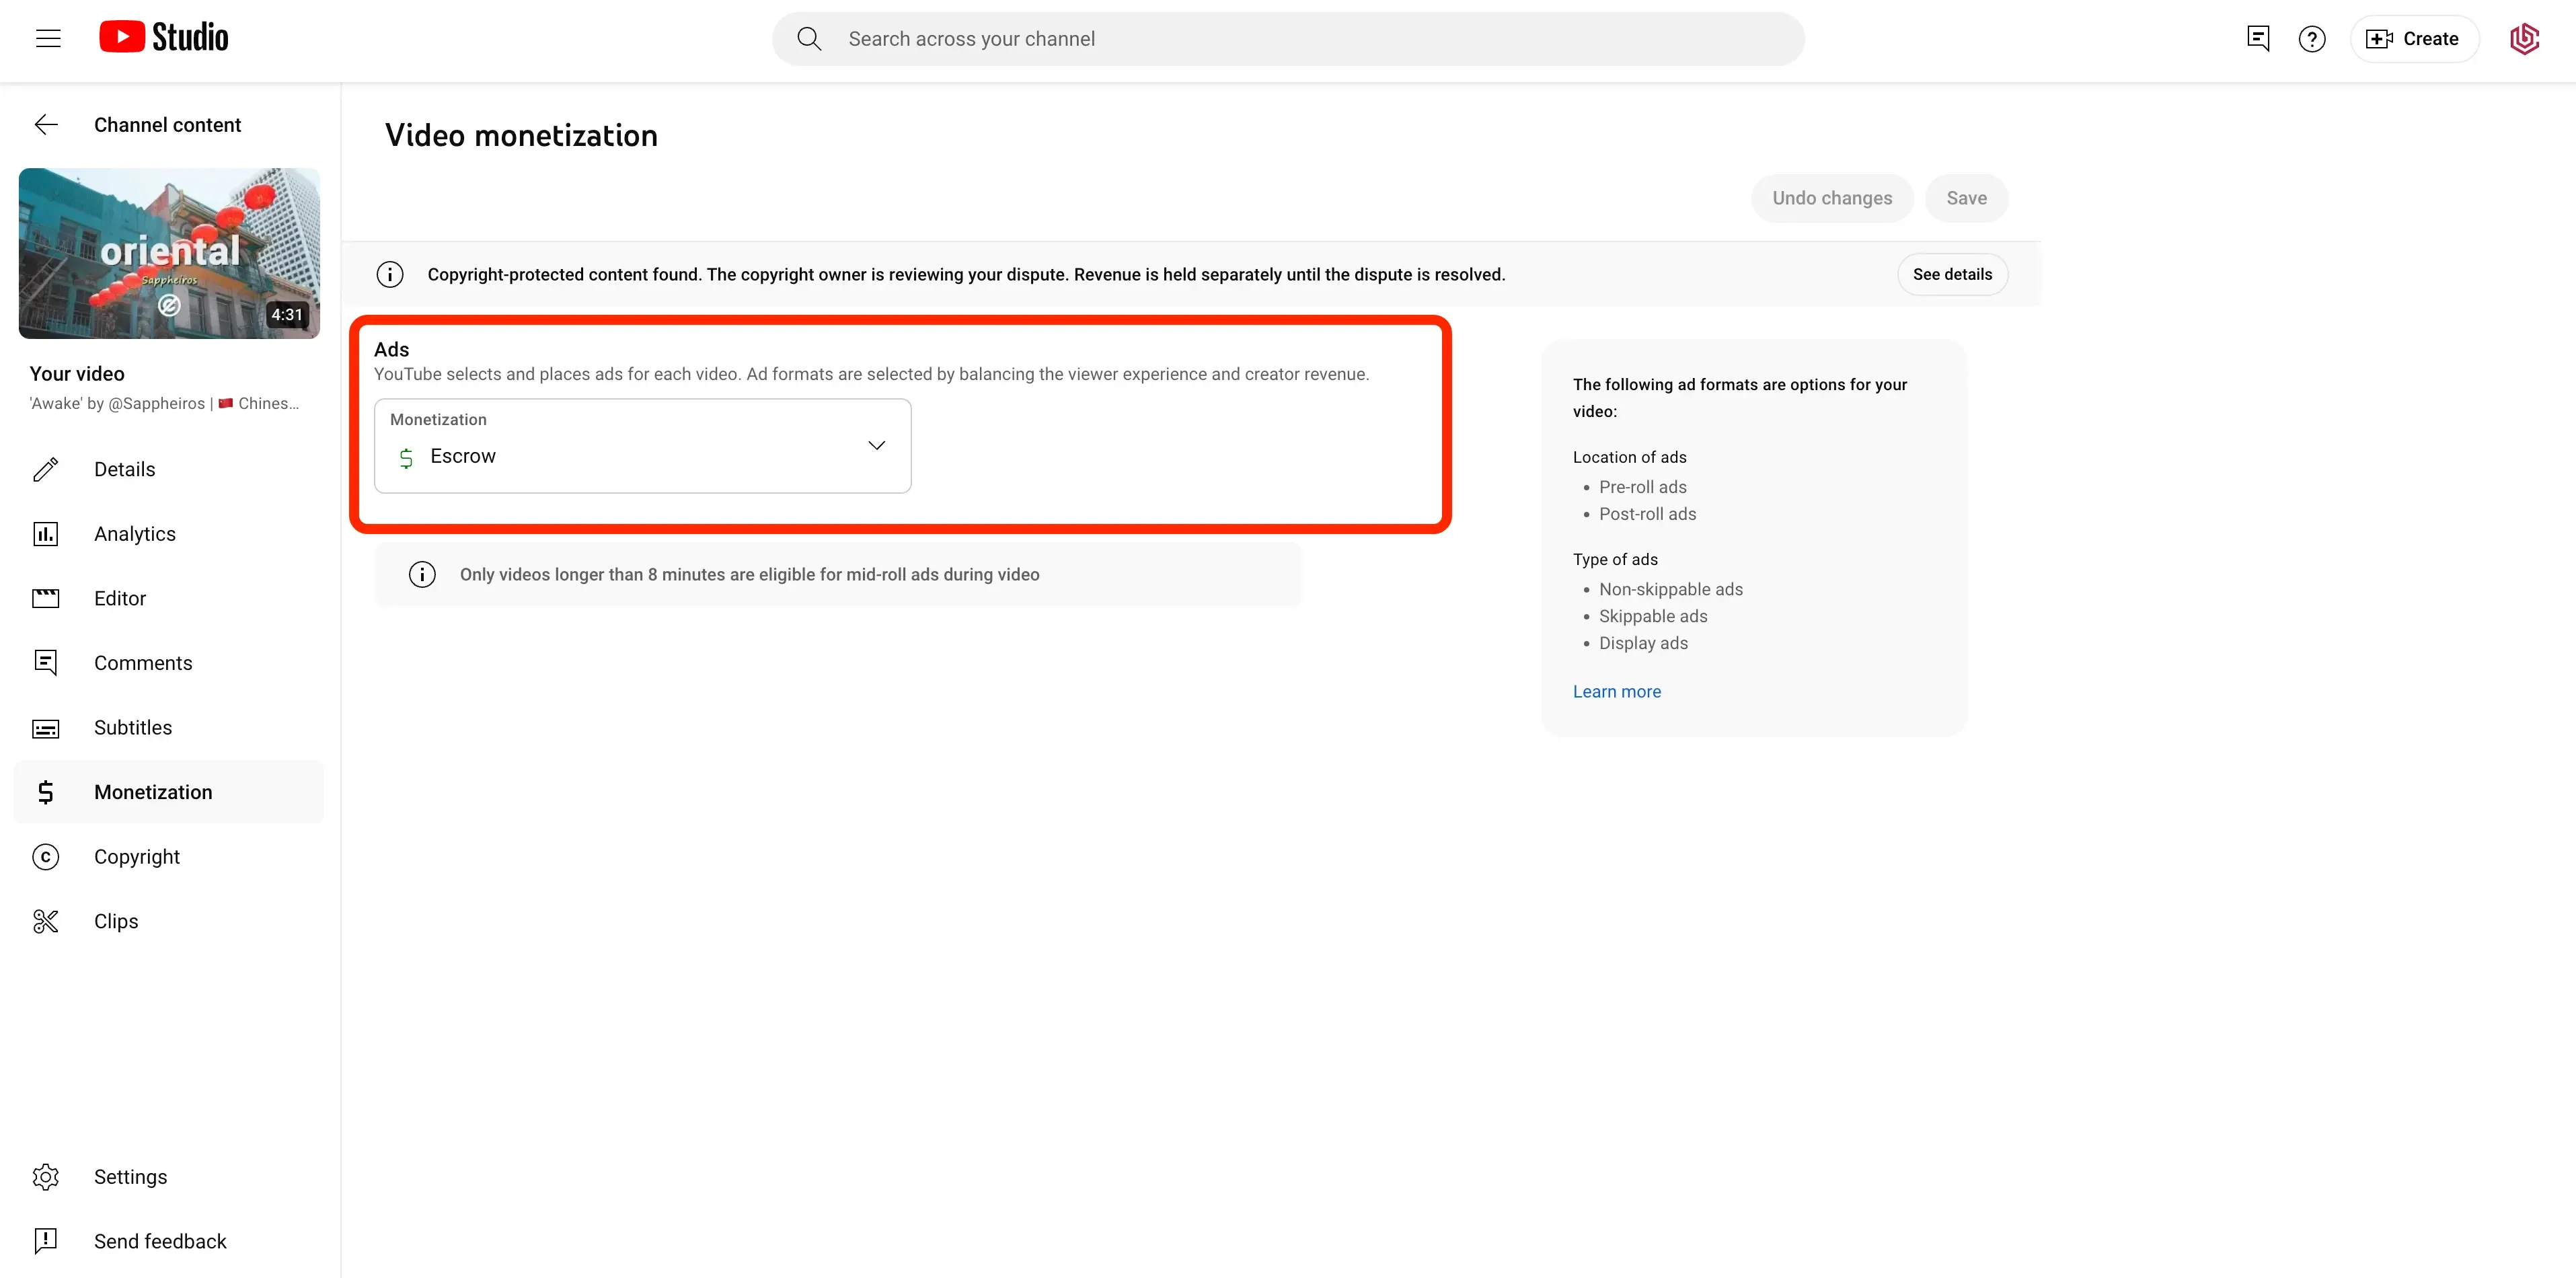
Task: Click the Details pencil icon
Action: [x=46, y=469]
